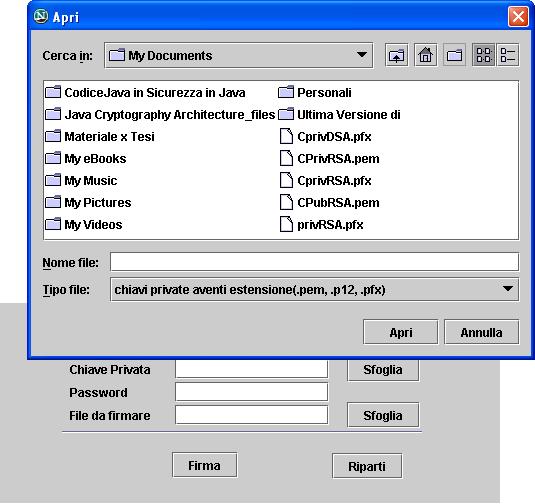This screenshot has height=504, width=535.
Task: Jump to the home directory
Action: (x=425, y=55)
